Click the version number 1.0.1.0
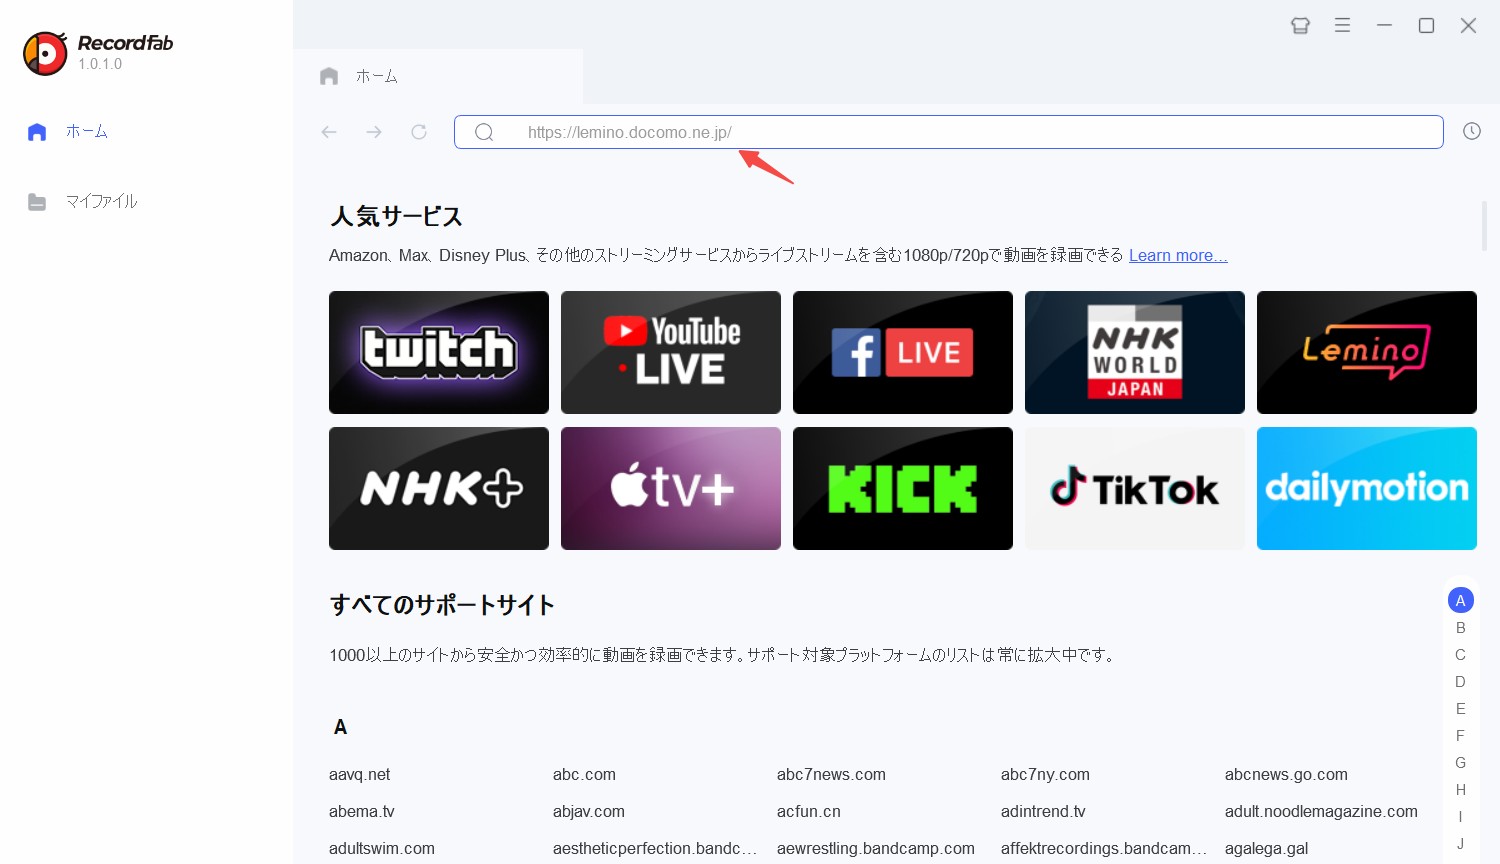Screen dimensions: 1500x864 [100, 64]
